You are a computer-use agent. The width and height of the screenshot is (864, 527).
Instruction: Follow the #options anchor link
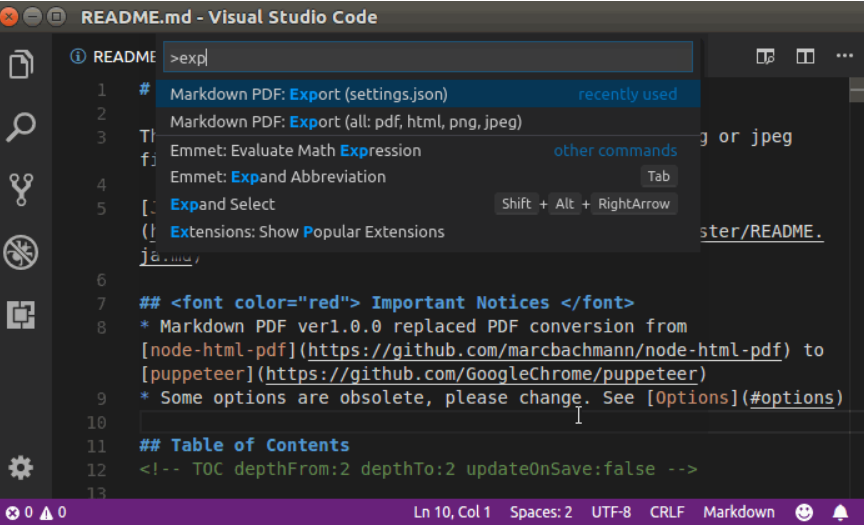[x=792, y=398]
